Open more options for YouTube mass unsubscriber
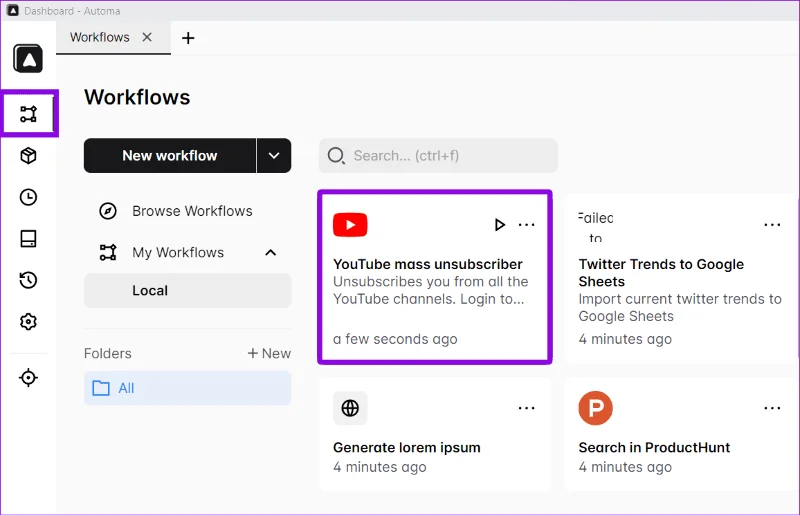Screen dimensions: 800x516 tap(527, 225)
